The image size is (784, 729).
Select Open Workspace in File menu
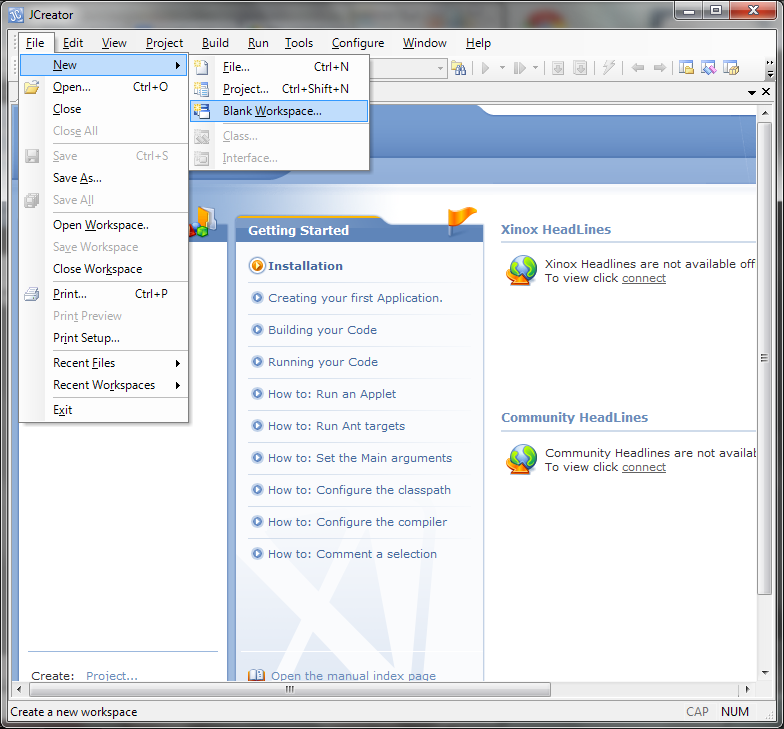click(104, 225)
